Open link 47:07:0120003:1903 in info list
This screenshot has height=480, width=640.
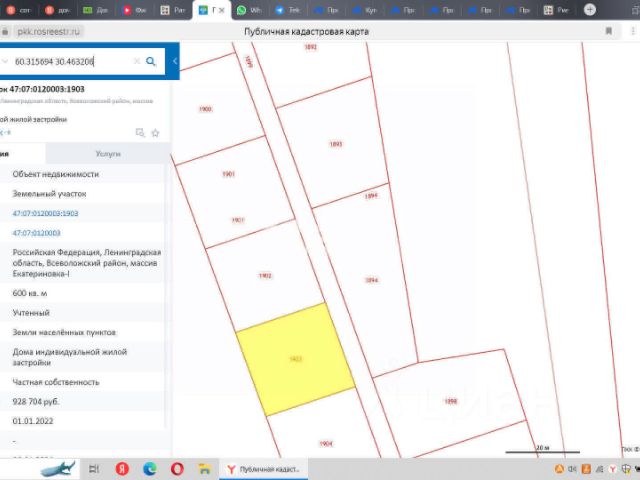(45, 213)
